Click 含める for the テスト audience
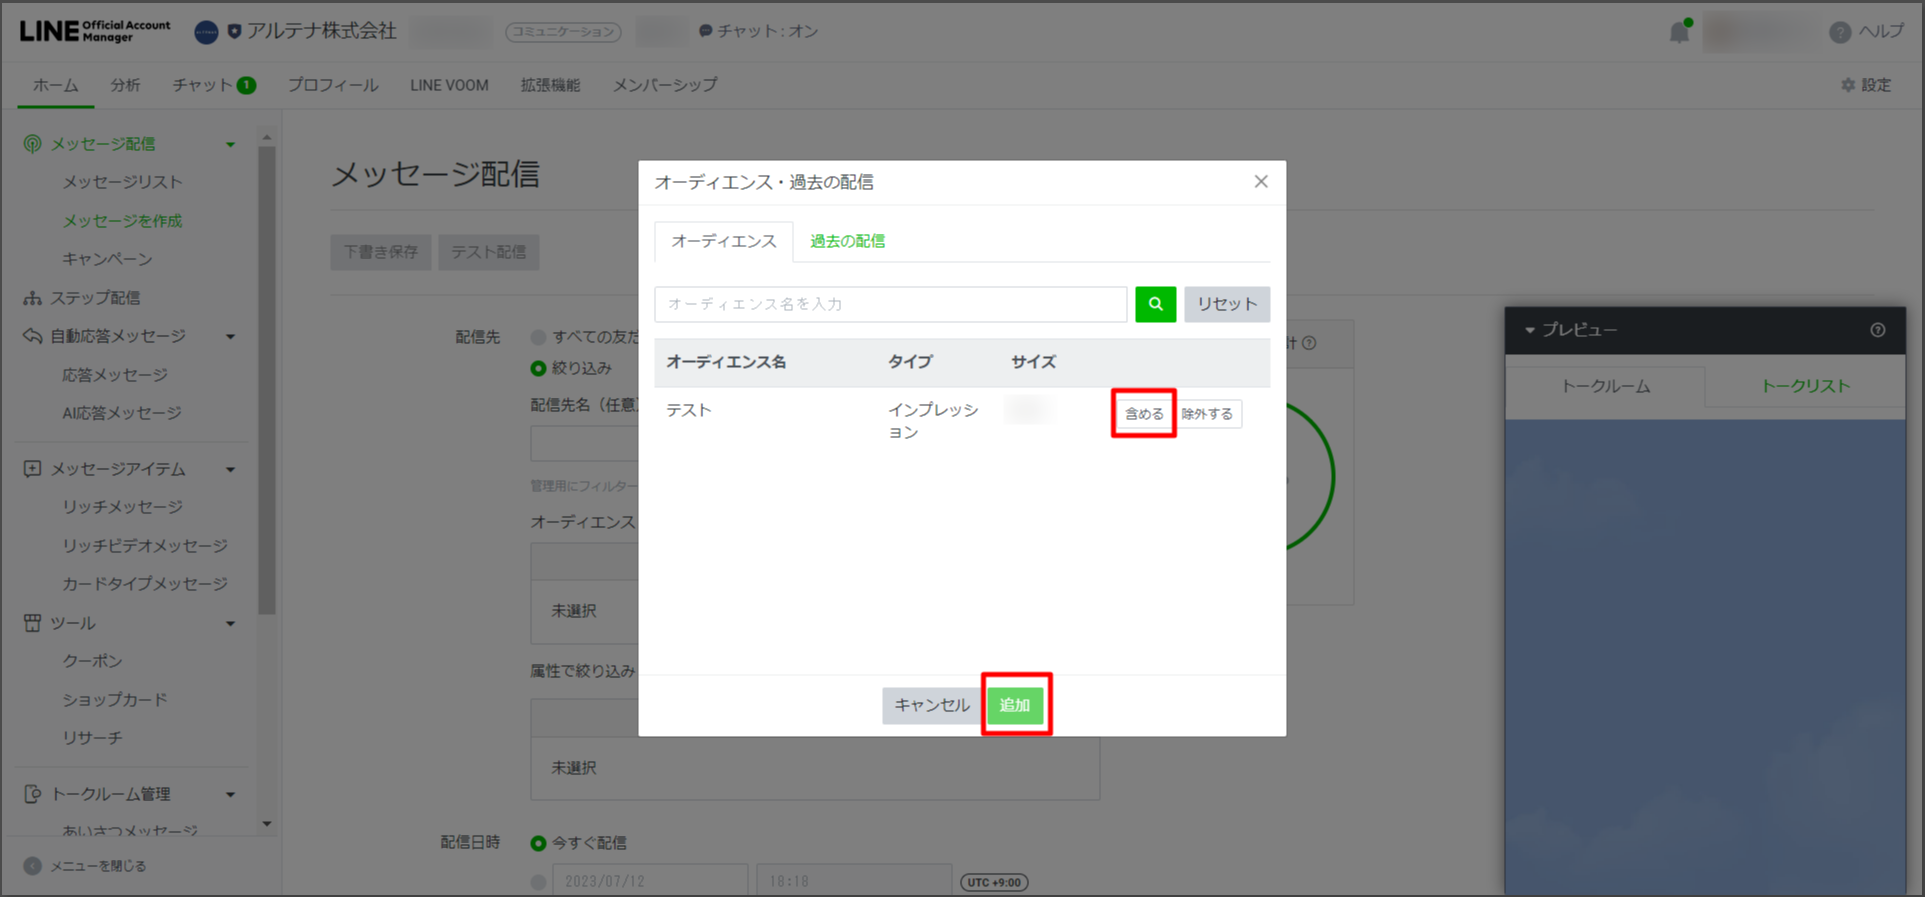 (x=1144, y=414)
